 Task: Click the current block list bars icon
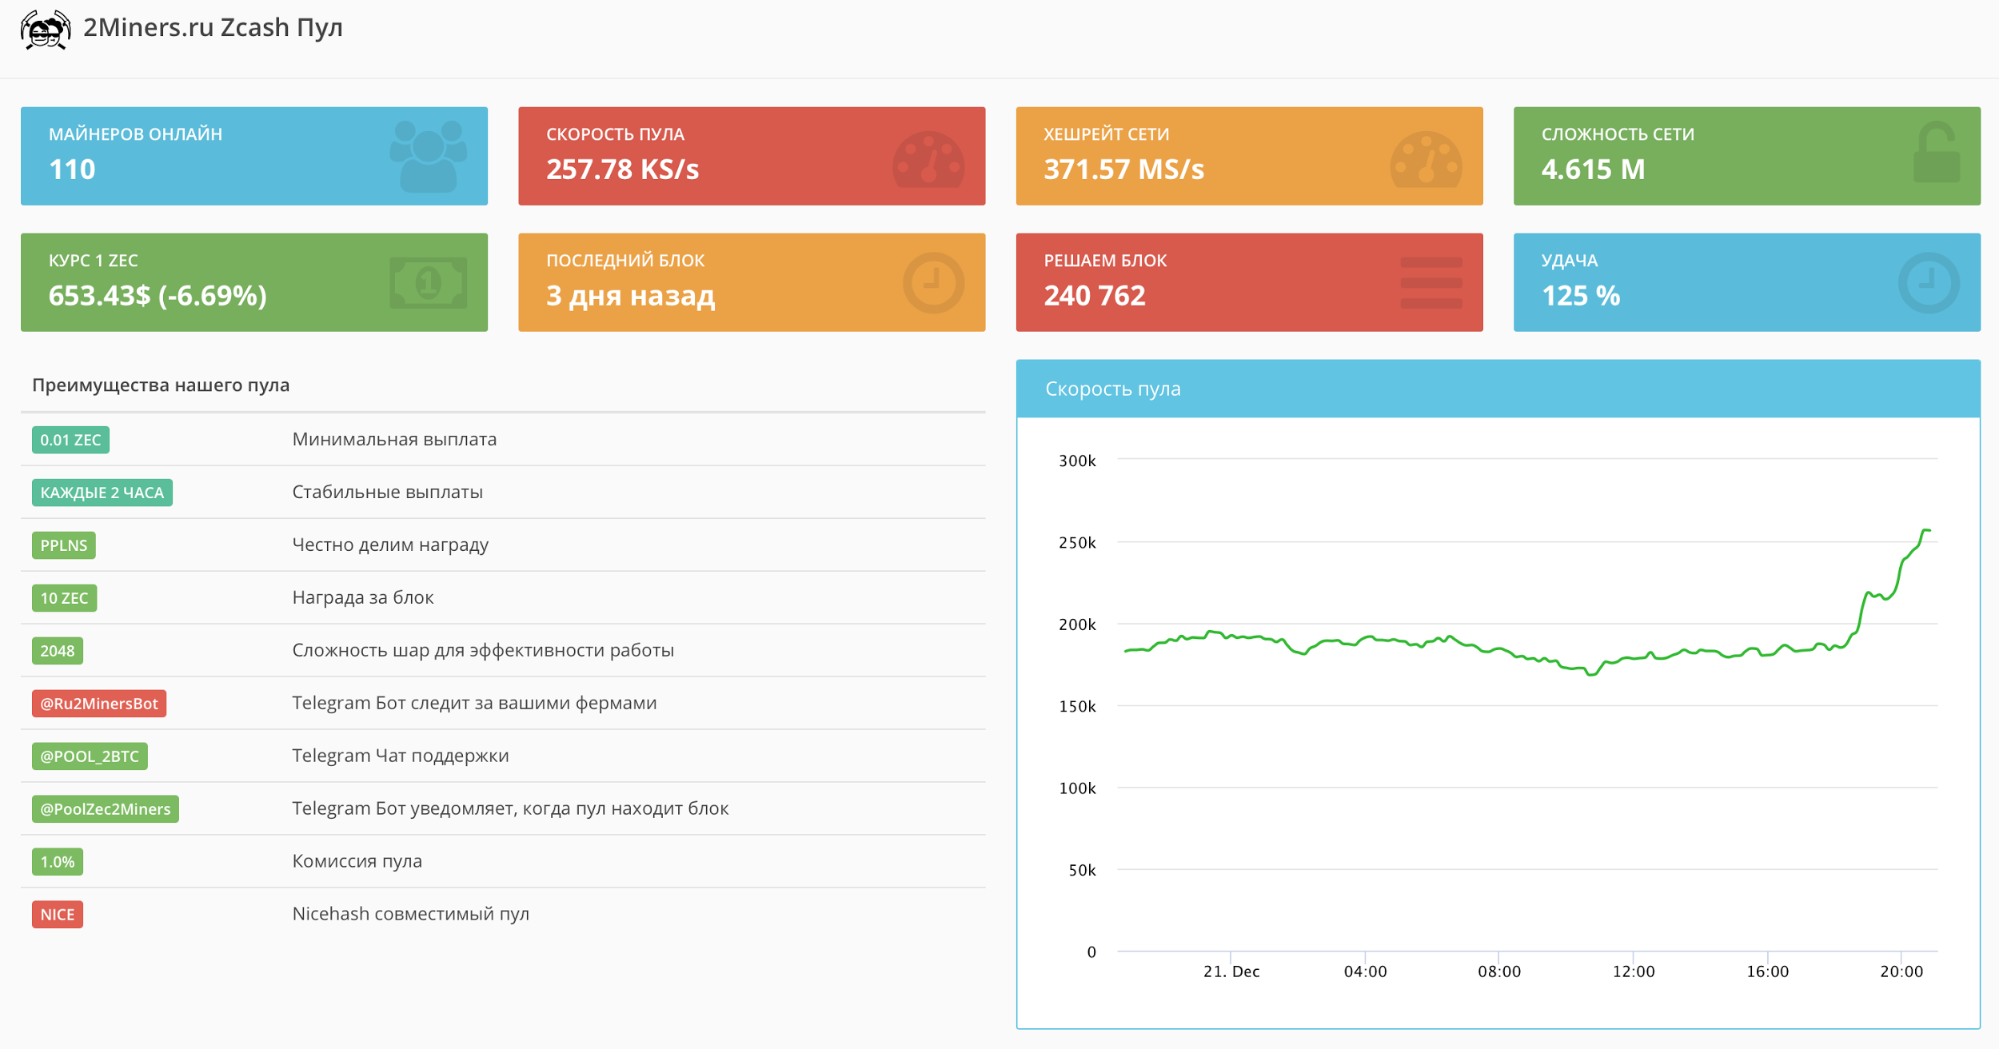click(1431, 283)
